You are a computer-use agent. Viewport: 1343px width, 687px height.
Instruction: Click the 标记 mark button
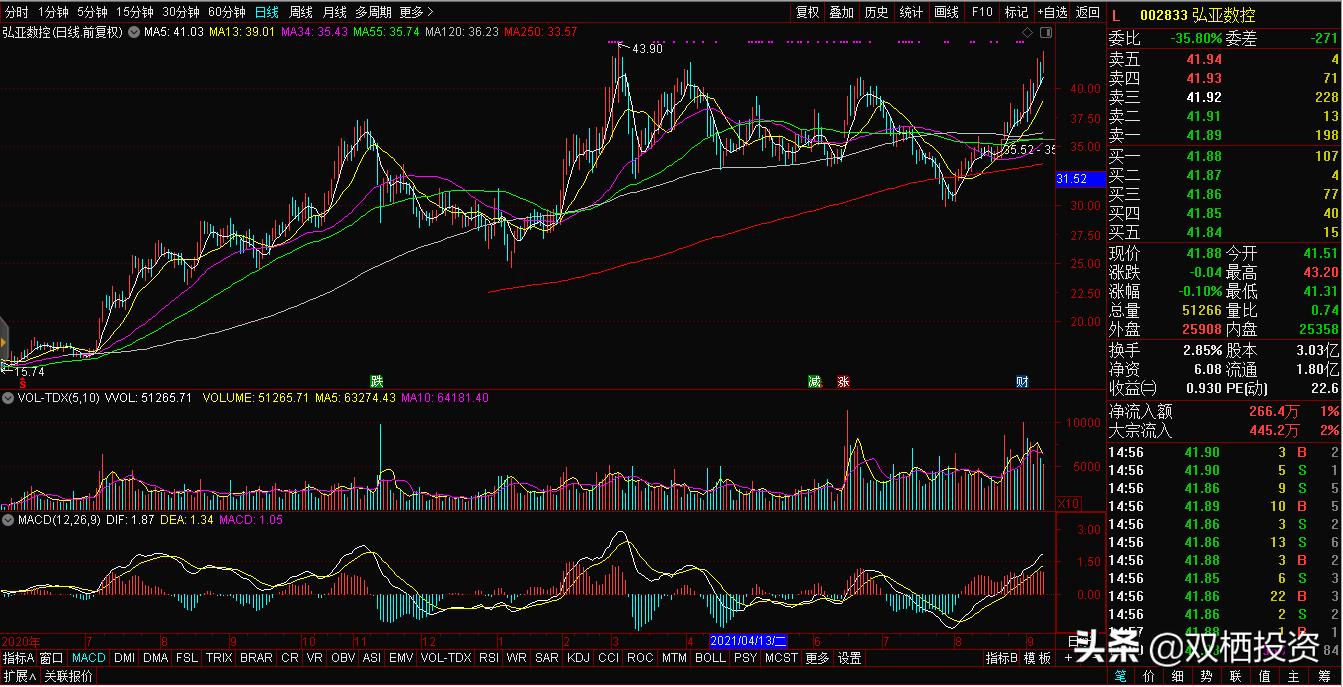coord(1016,12)
